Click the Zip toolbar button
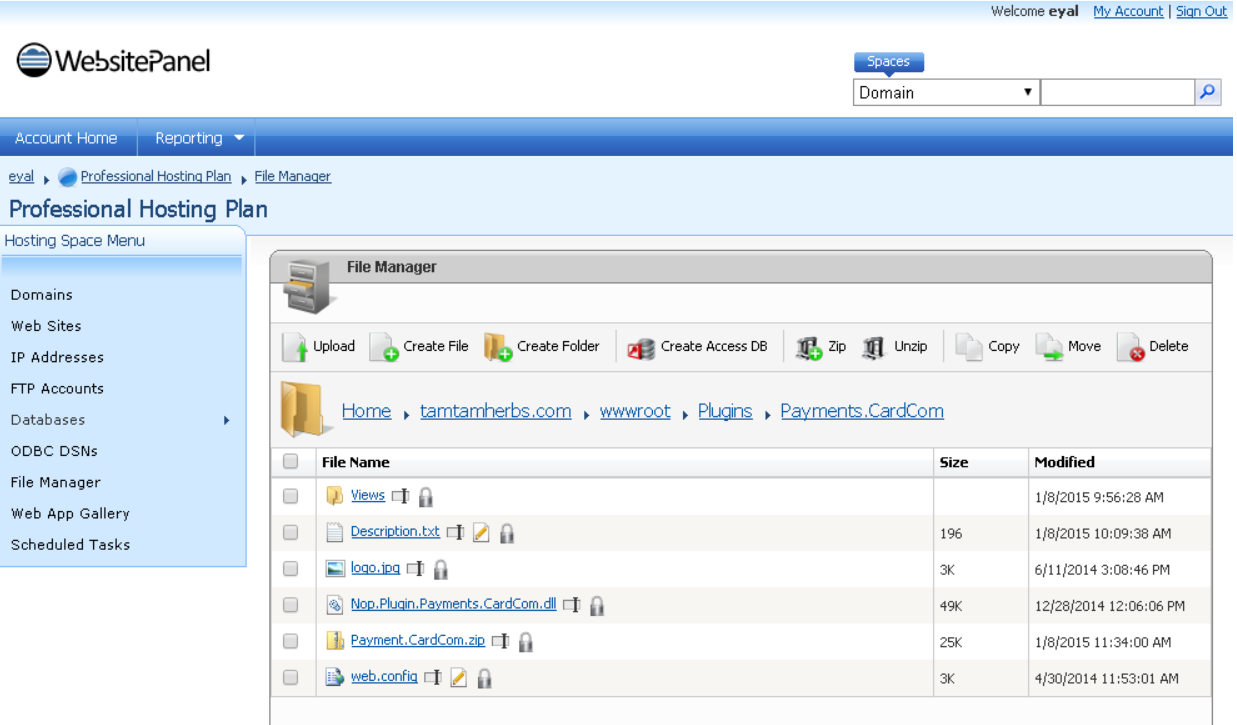This screenshot has height=725, width=1237. click(x=821, y=346)
